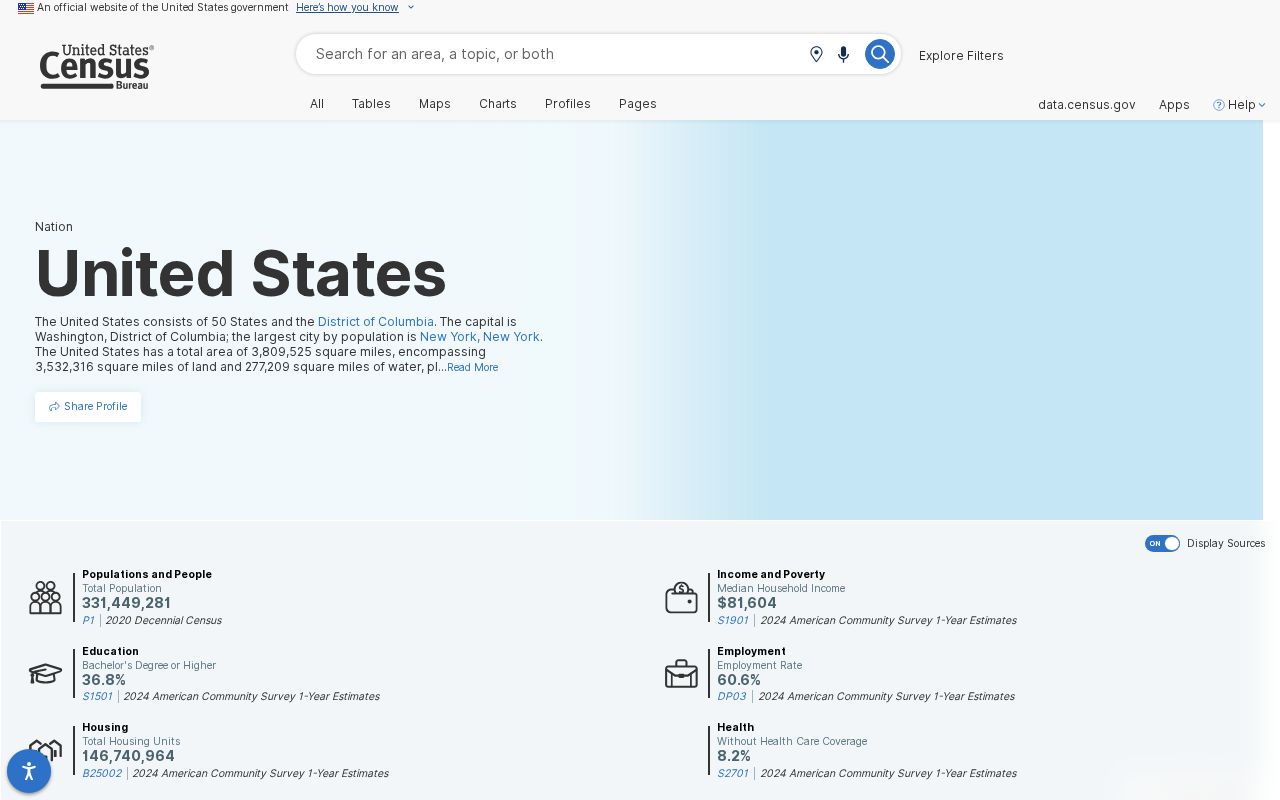Select the All tab
This screenshot has height=800, width=1280.
click(x=317, y=104)
